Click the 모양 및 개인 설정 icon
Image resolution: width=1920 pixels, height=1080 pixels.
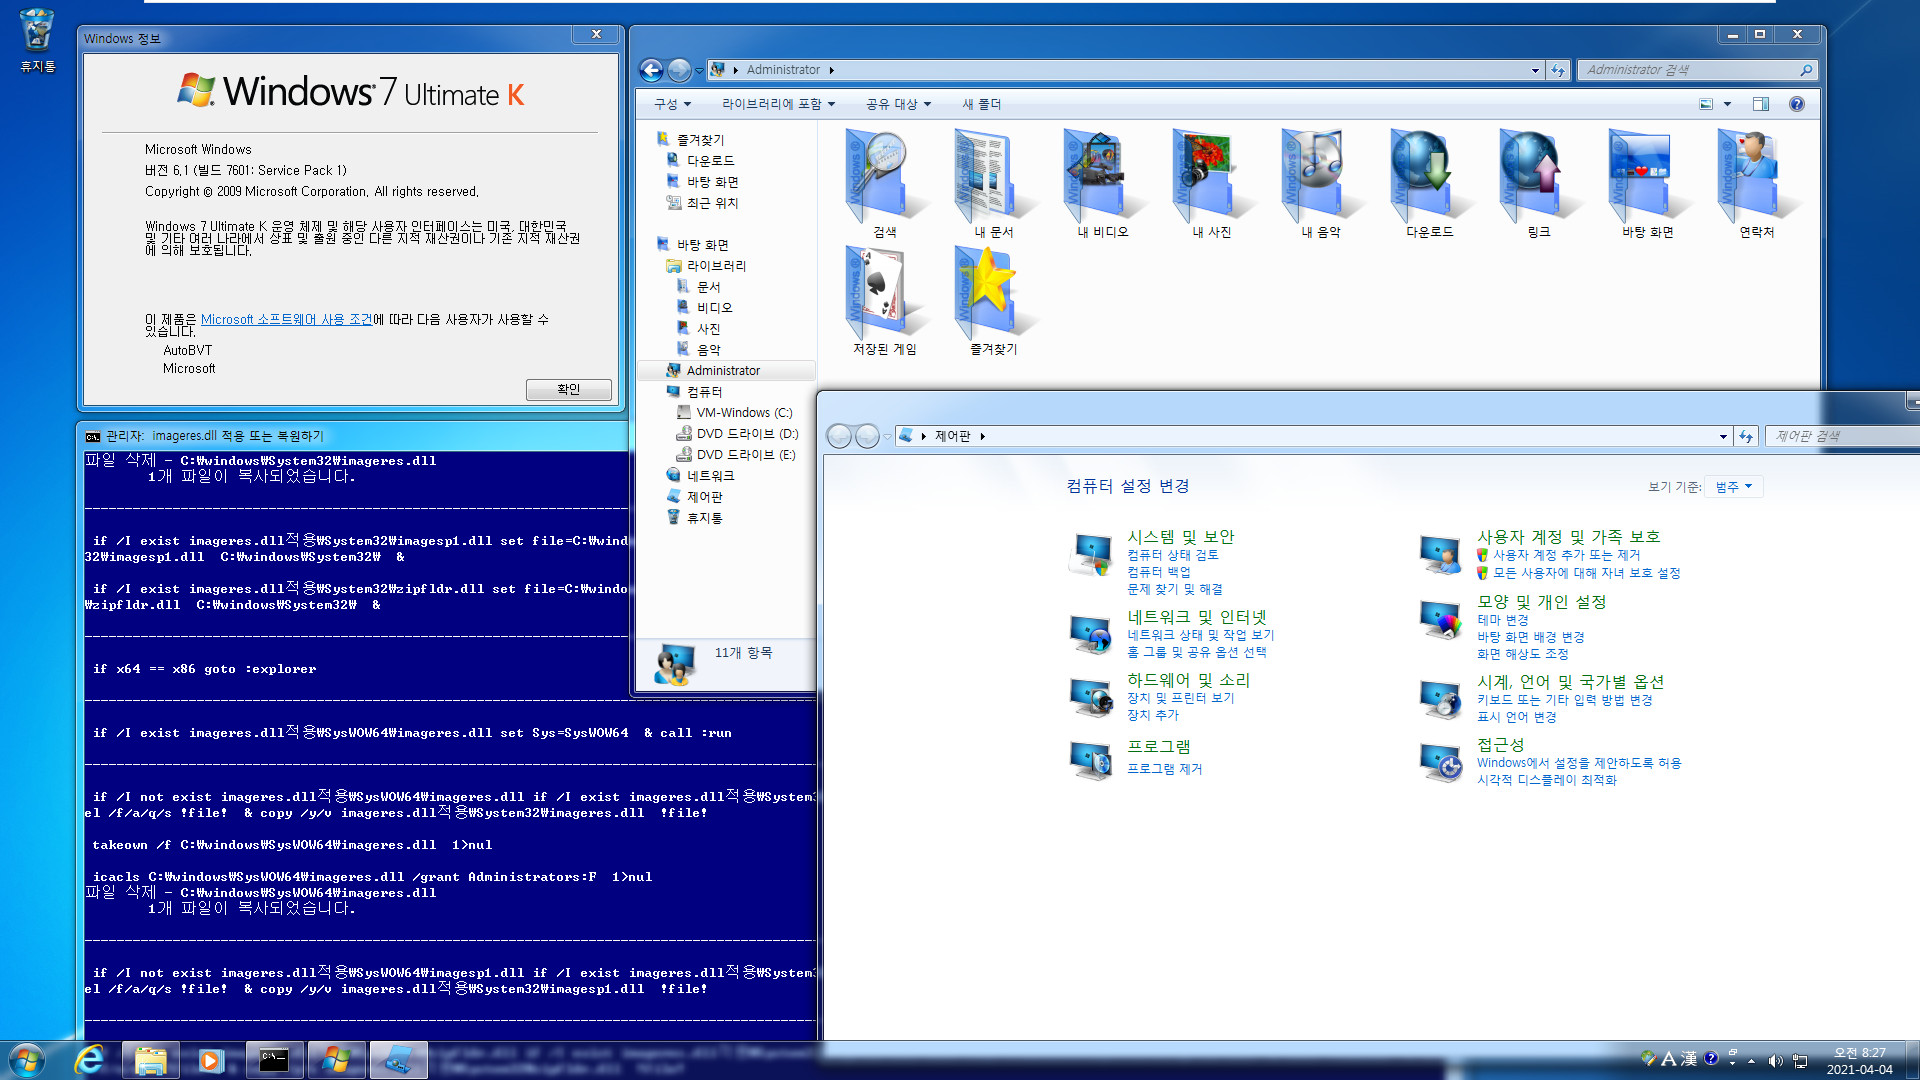[1441, 619]
